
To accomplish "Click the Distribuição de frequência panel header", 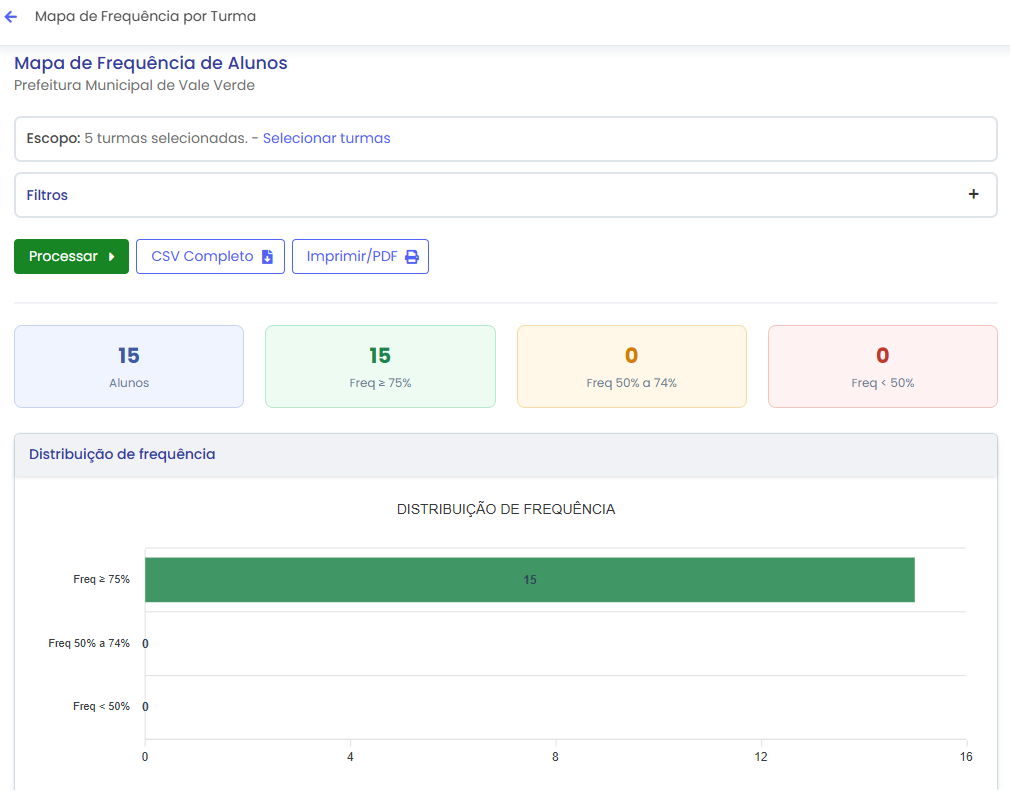I will pos(506,455).
